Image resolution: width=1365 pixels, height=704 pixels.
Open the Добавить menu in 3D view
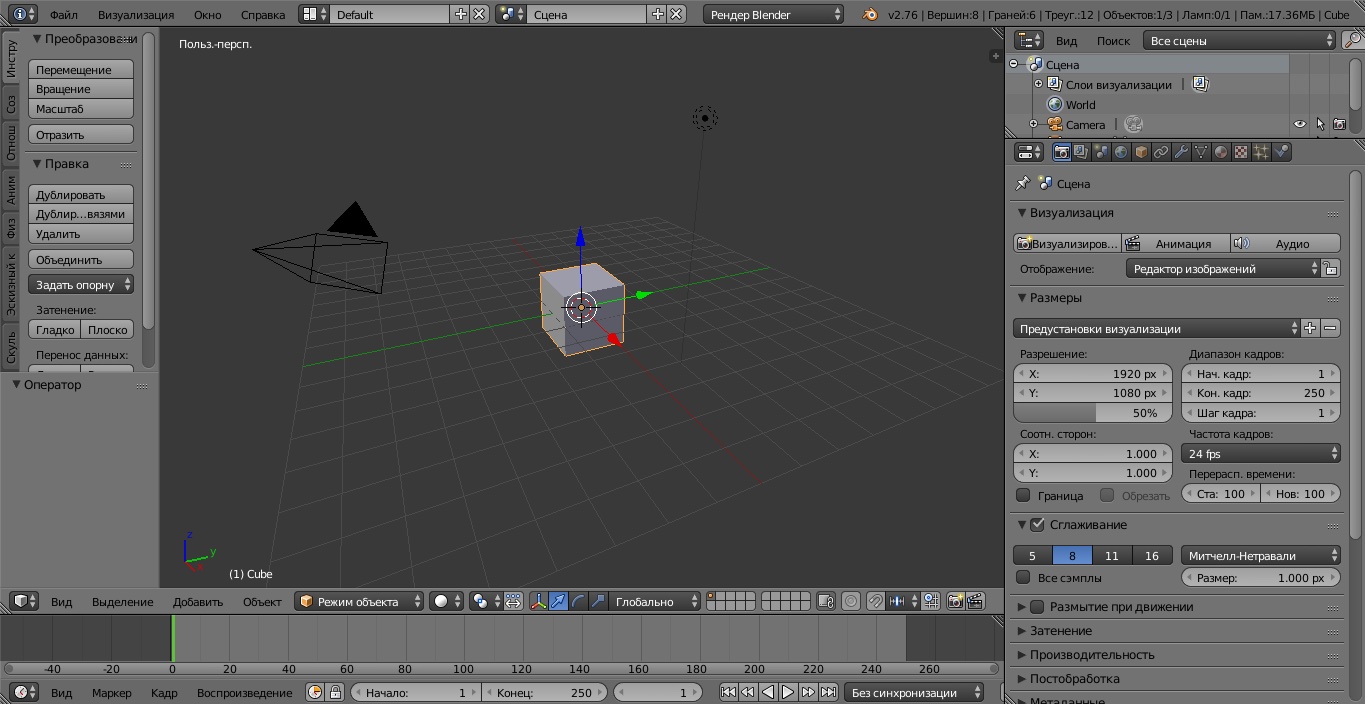(x=198, y=601)
